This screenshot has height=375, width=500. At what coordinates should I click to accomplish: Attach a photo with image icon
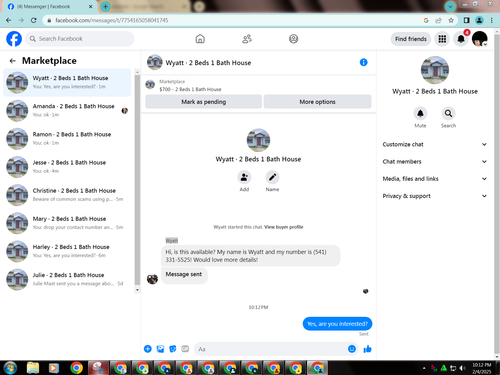tap(160, 349)
